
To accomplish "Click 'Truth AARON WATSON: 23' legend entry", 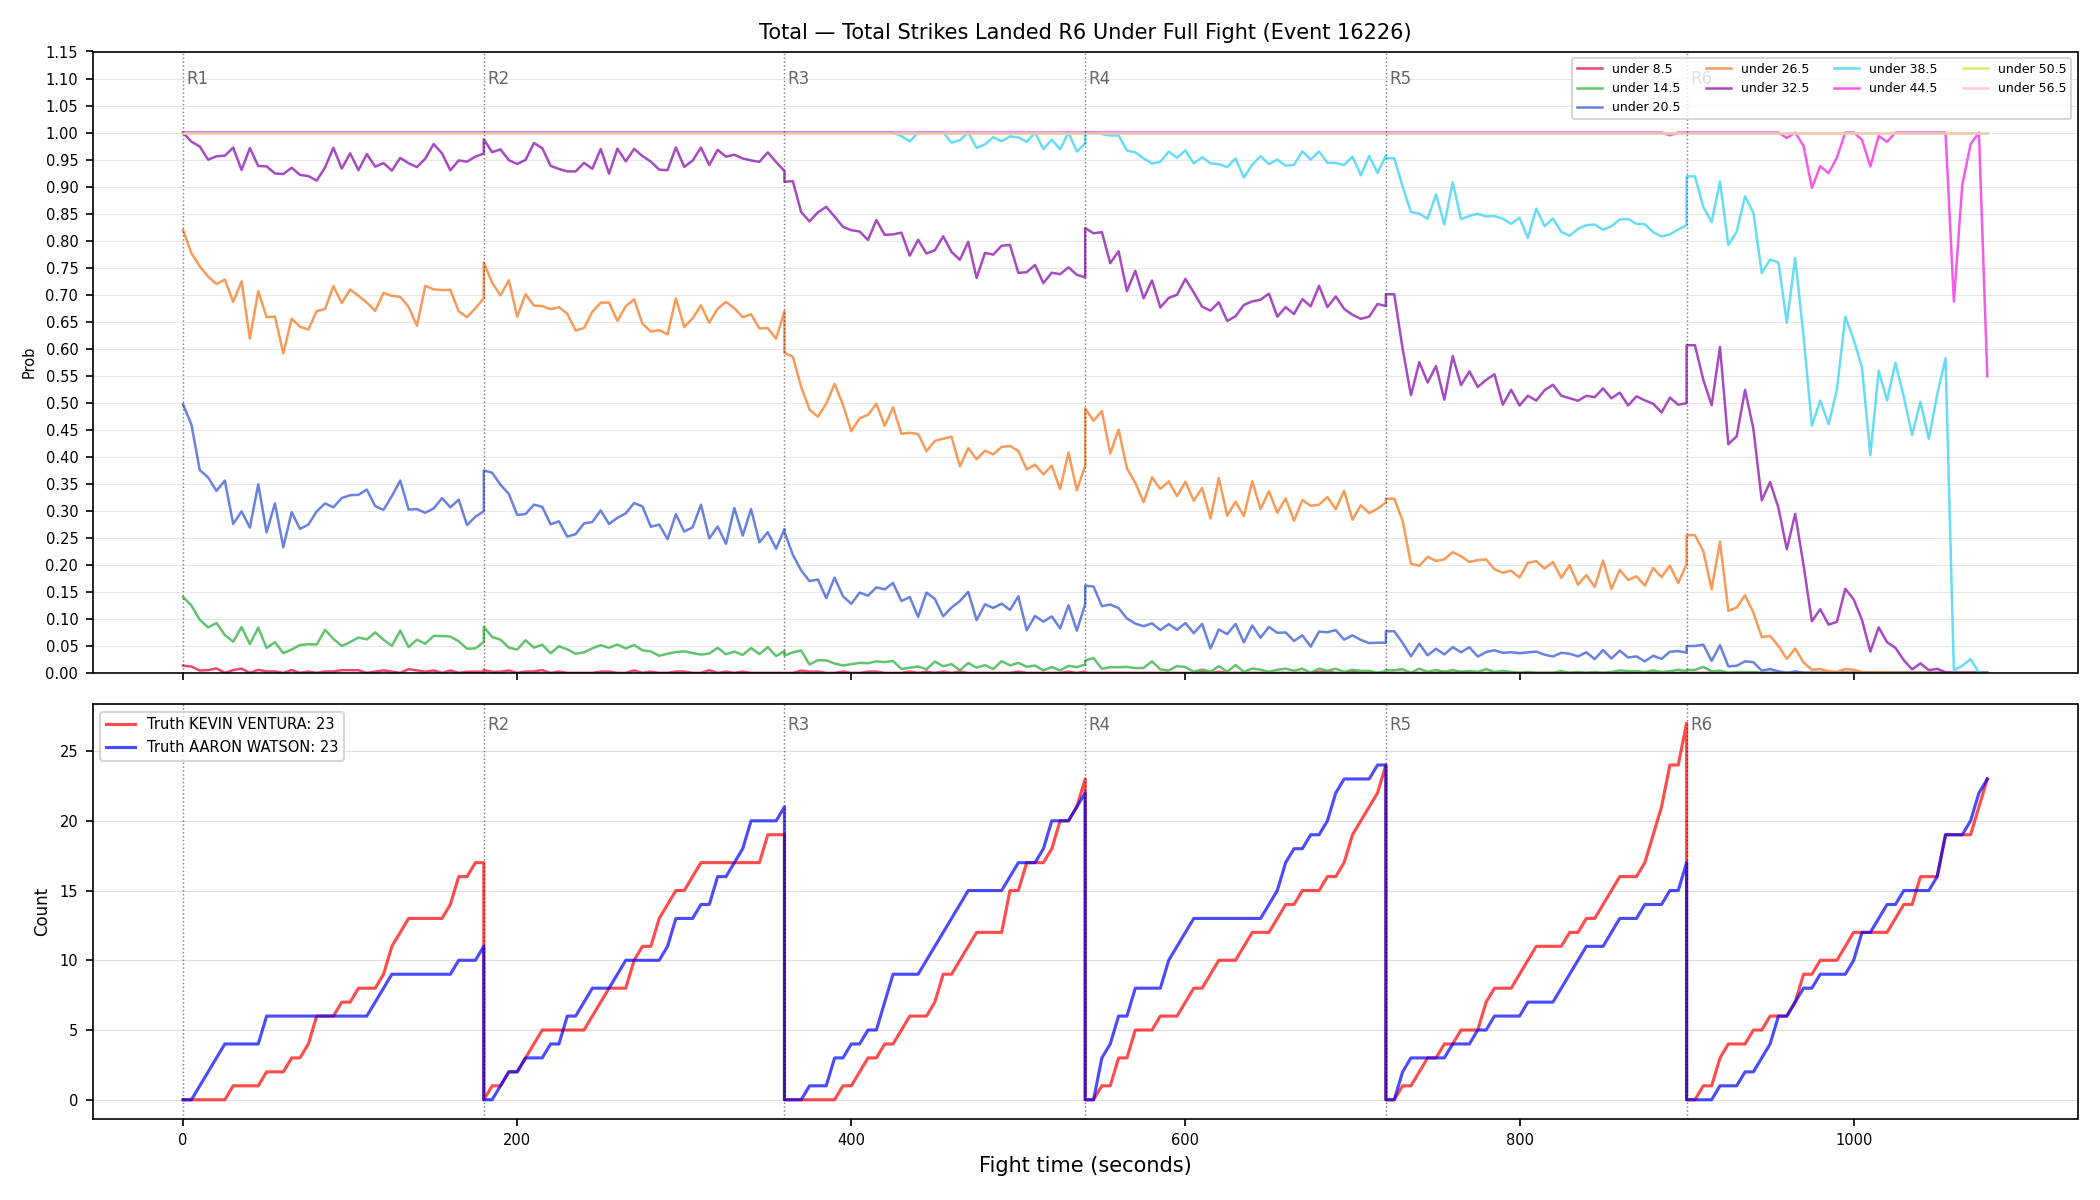I will [242, 747].
